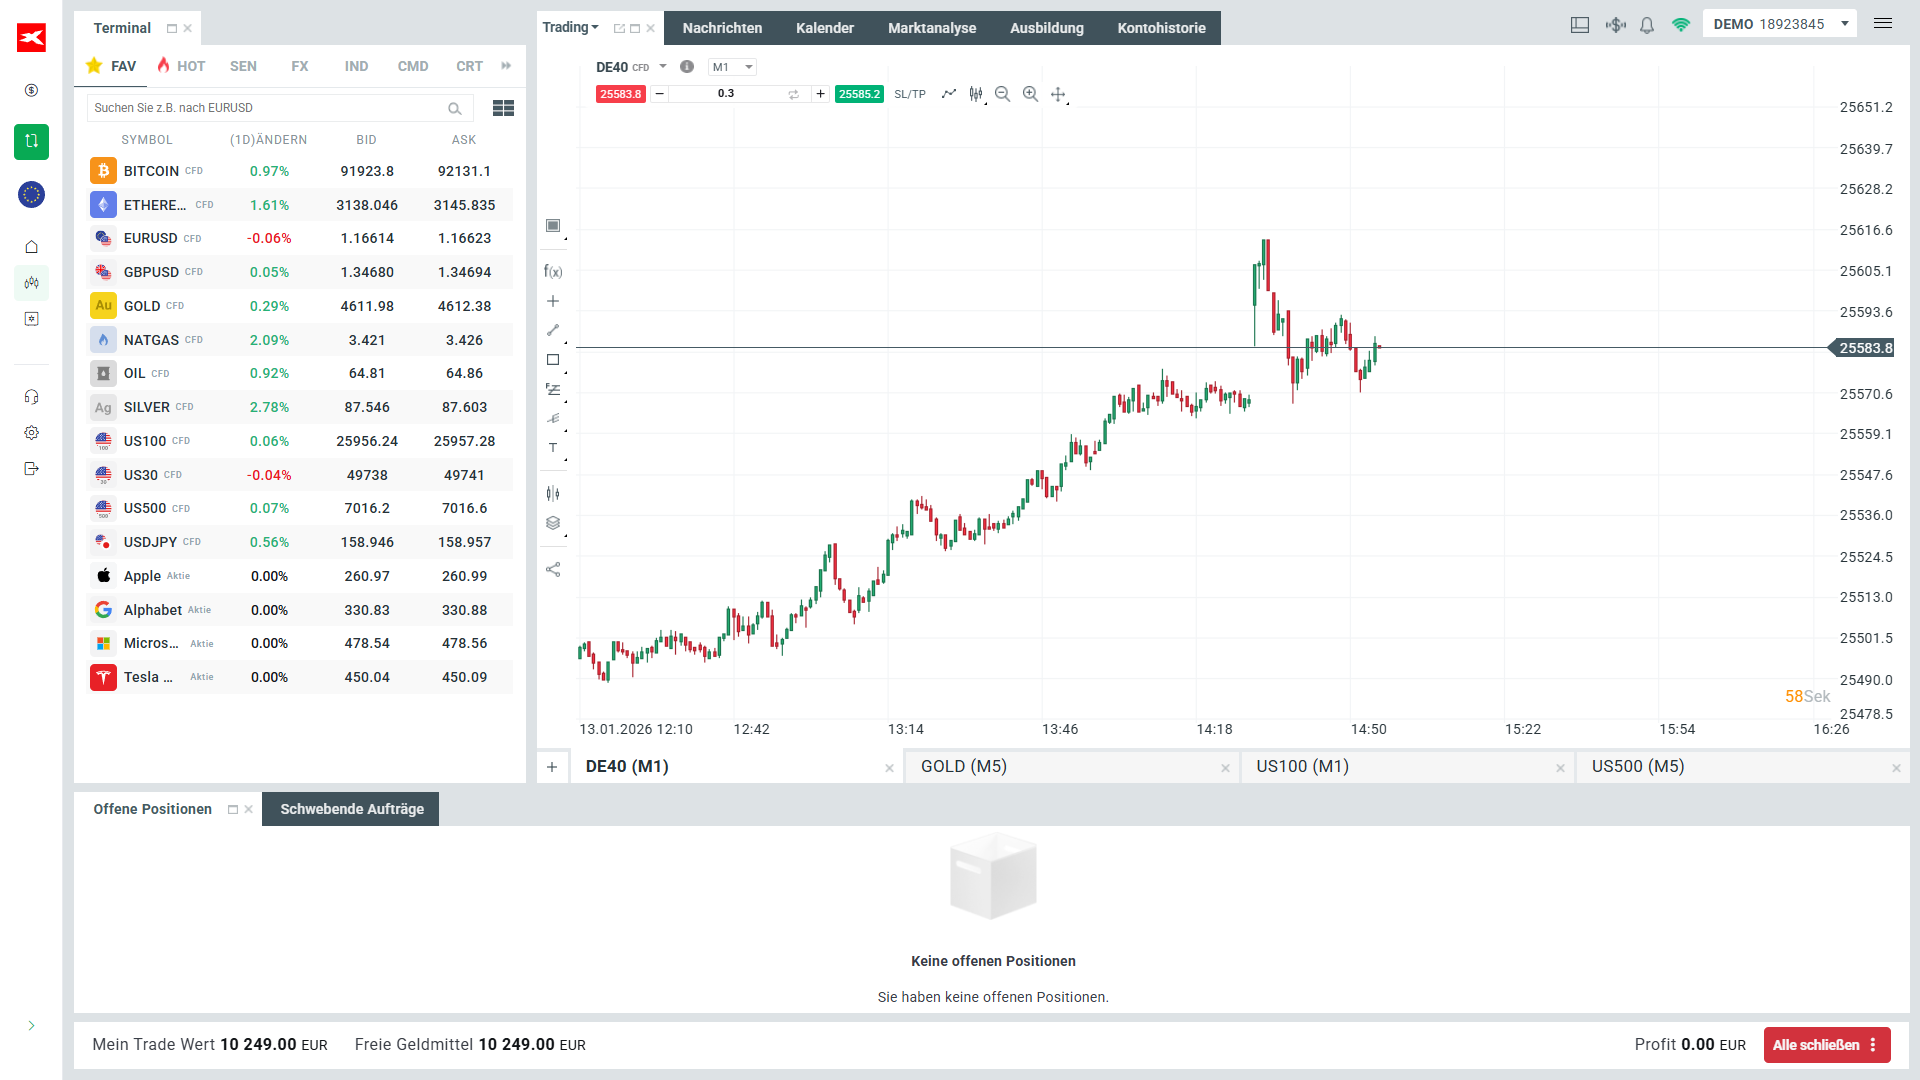The height and width of the screenshot is (1080, 1920).
Task: Open Alle schließen options menu dots
Action: 1873,1045
